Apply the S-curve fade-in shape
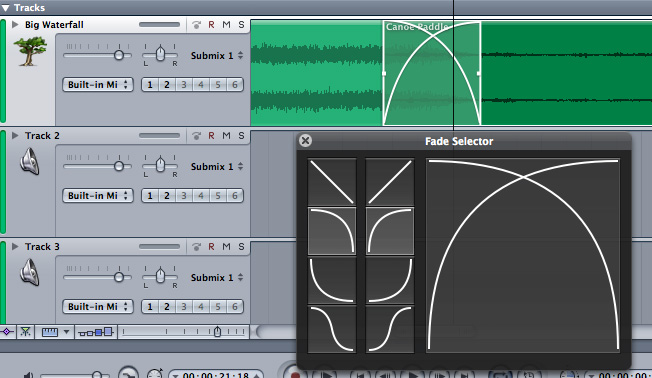Viewport: 652px width, 378px height. click(390, 329)
